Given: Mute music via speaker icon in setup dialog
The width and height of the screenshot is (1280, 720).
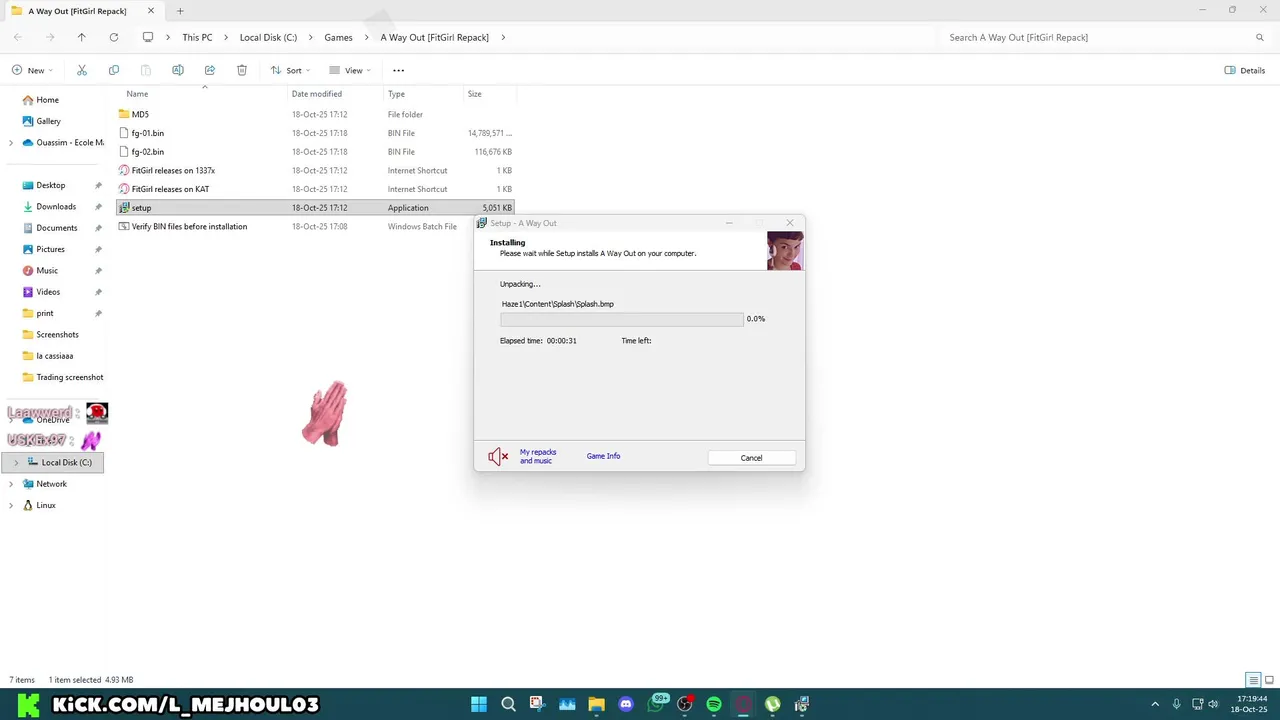Looking at the screenshot, I should click(x=498, y=457).
